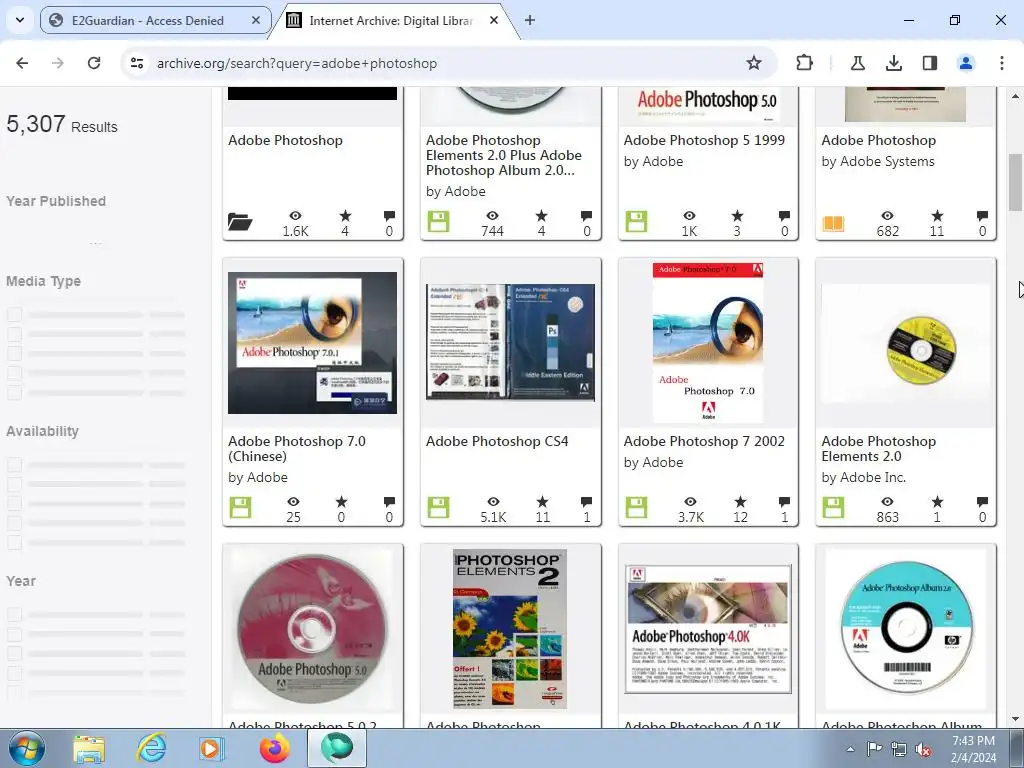Click reviews bubble on Photoshop CS4 card
The height and width of the screenshot is (768, 1024).
click(x=586, y=502)
